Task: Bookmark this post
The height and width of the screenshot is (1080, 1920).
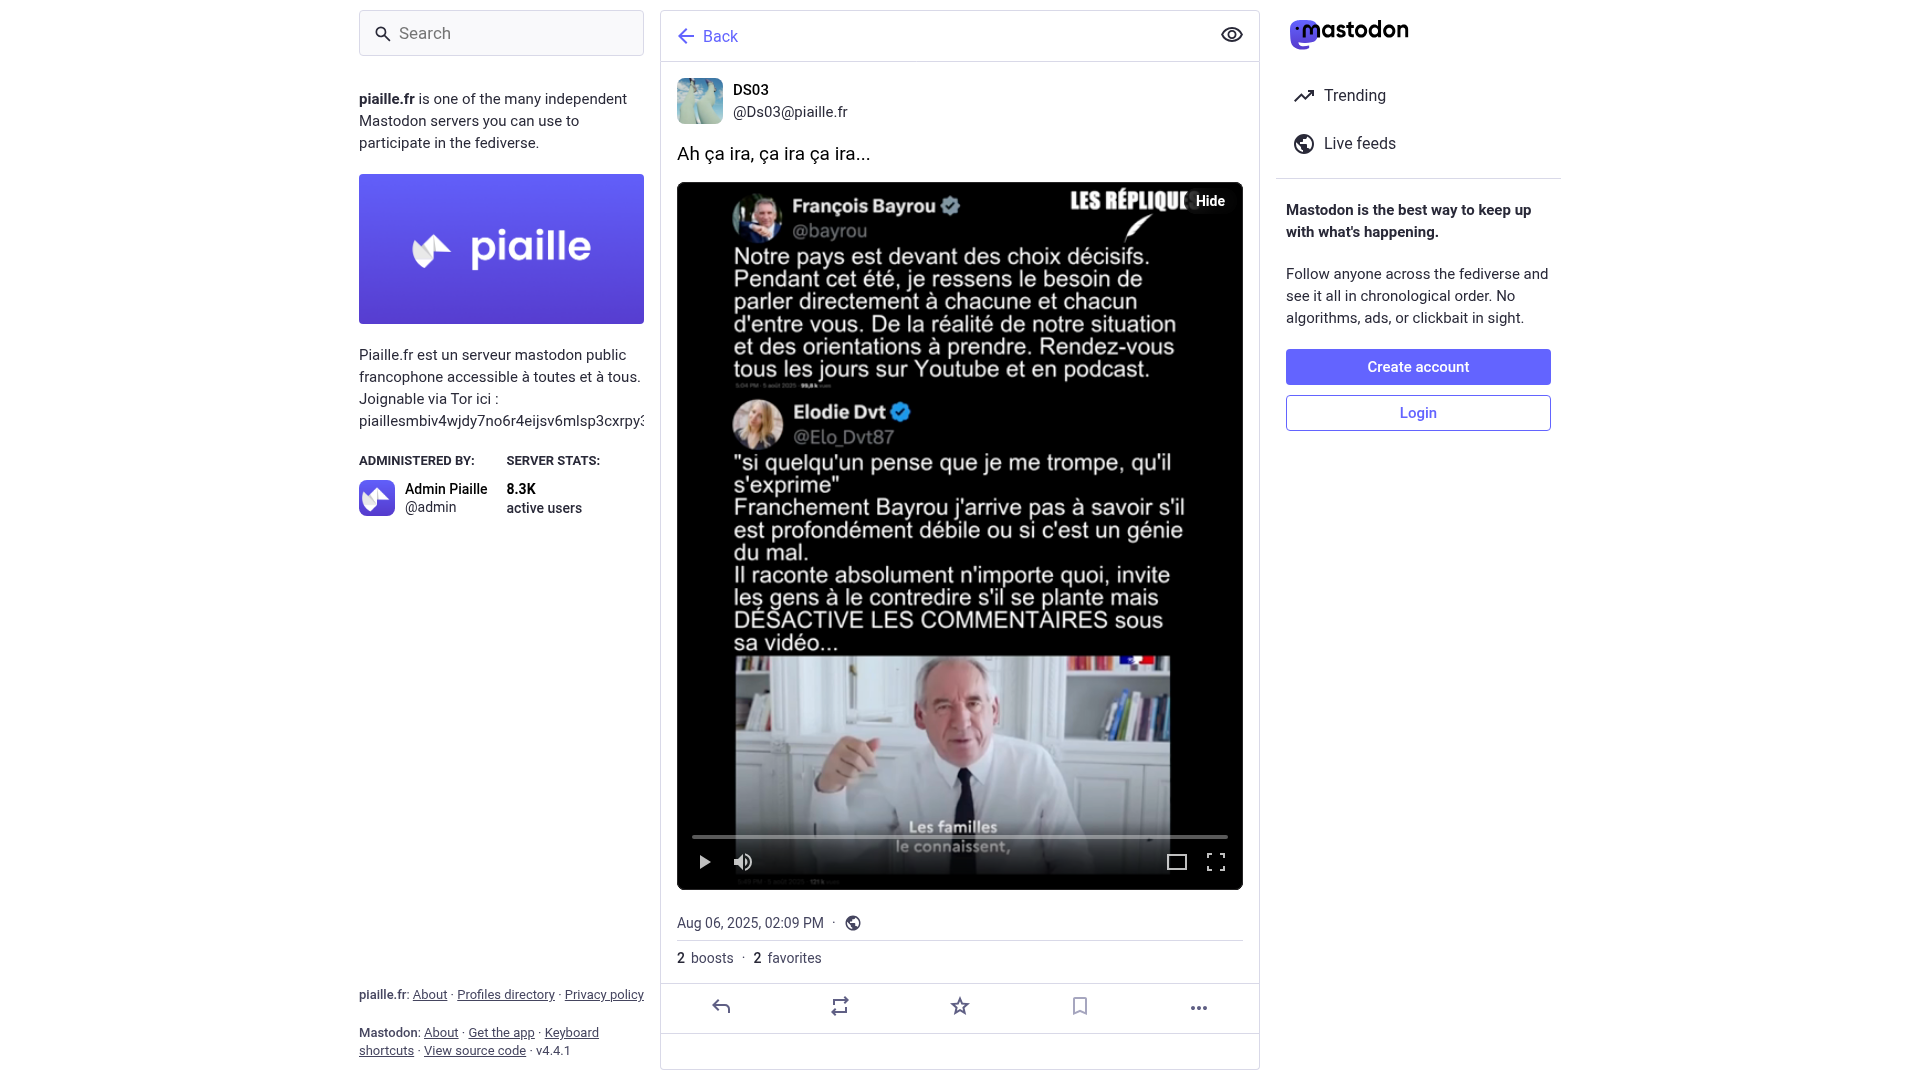Action: [x=1080, y=1007]
